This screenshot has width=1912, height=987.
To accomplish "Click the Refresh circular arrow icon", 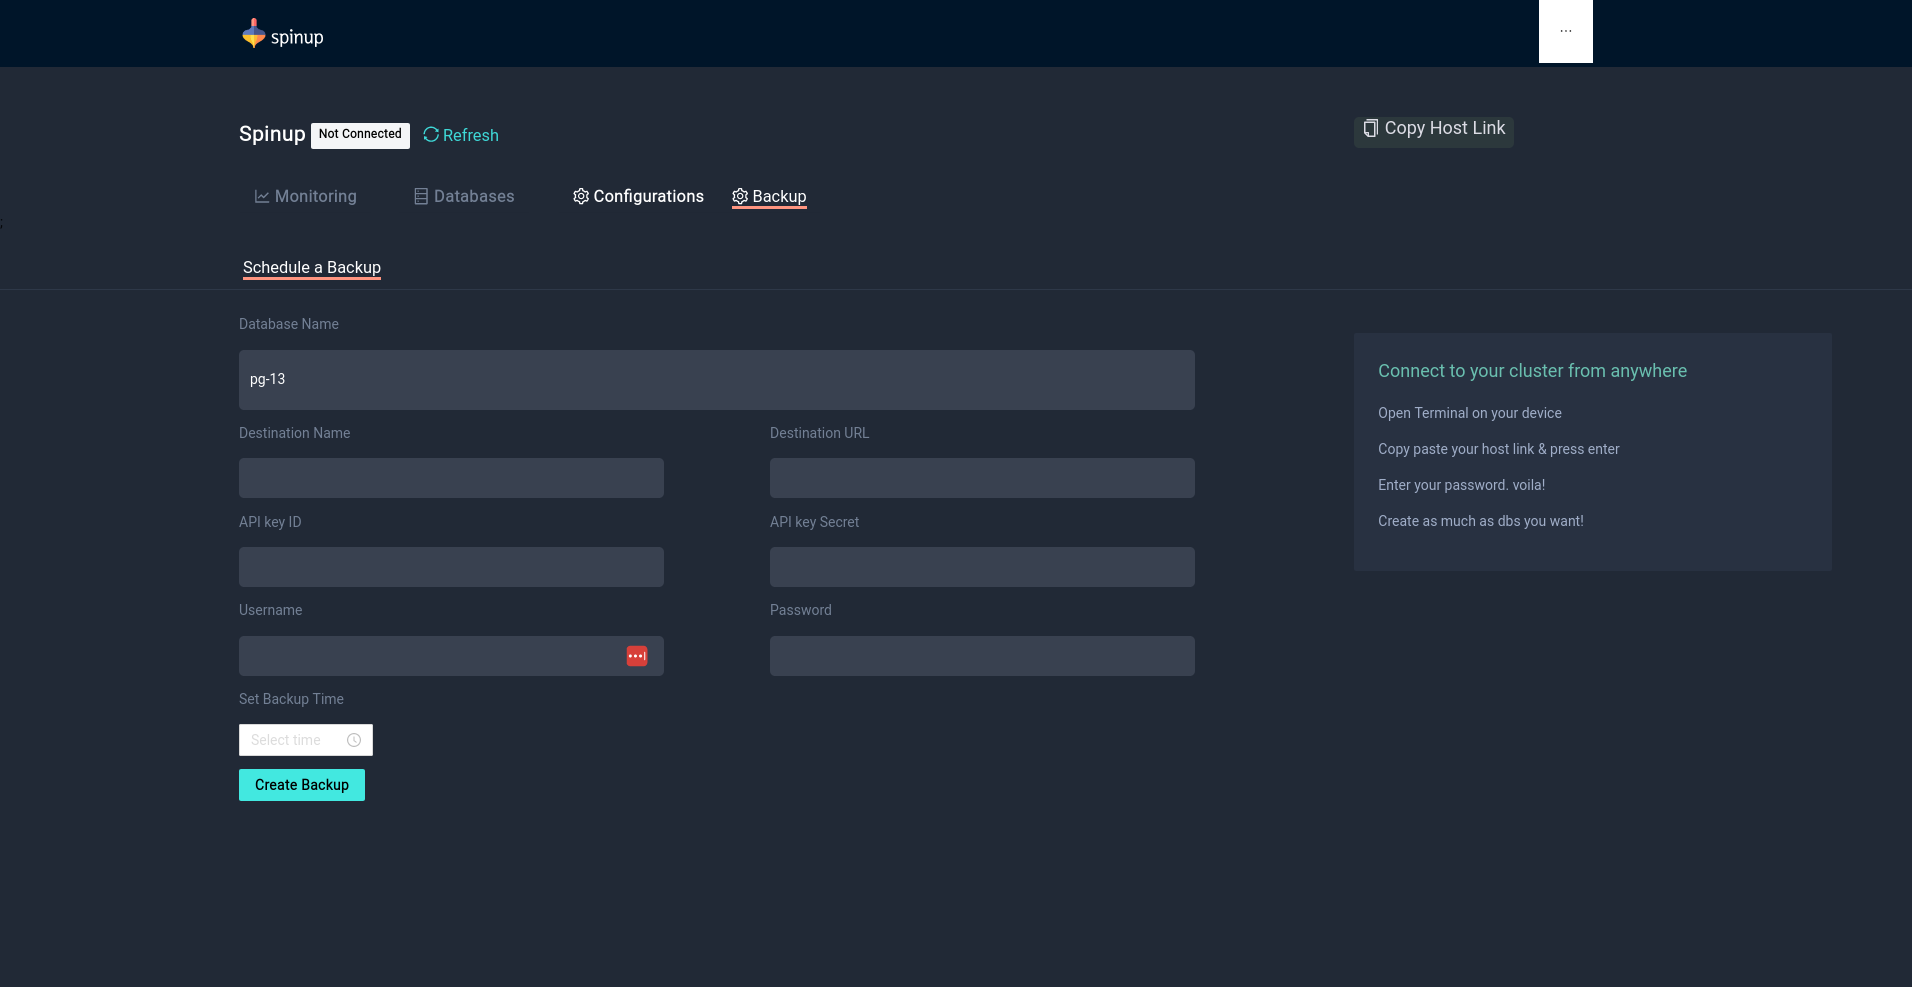I will (x=431, y=135).
